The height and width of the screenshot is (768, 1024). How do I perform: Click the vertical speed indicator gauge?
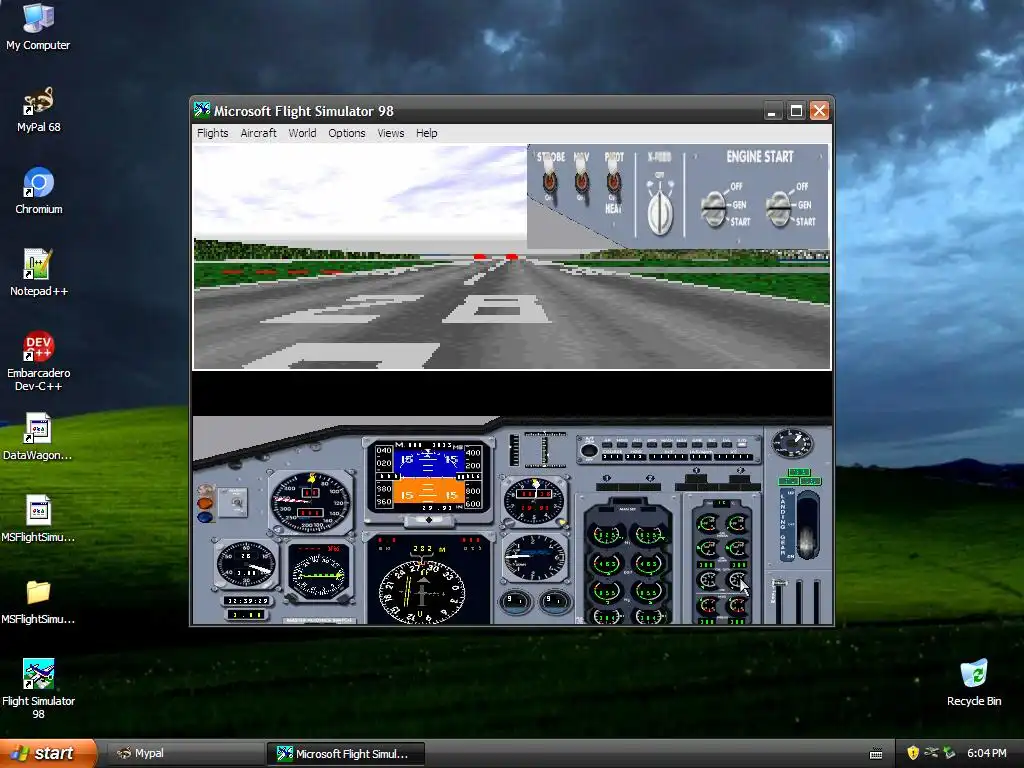pos(534,557)
